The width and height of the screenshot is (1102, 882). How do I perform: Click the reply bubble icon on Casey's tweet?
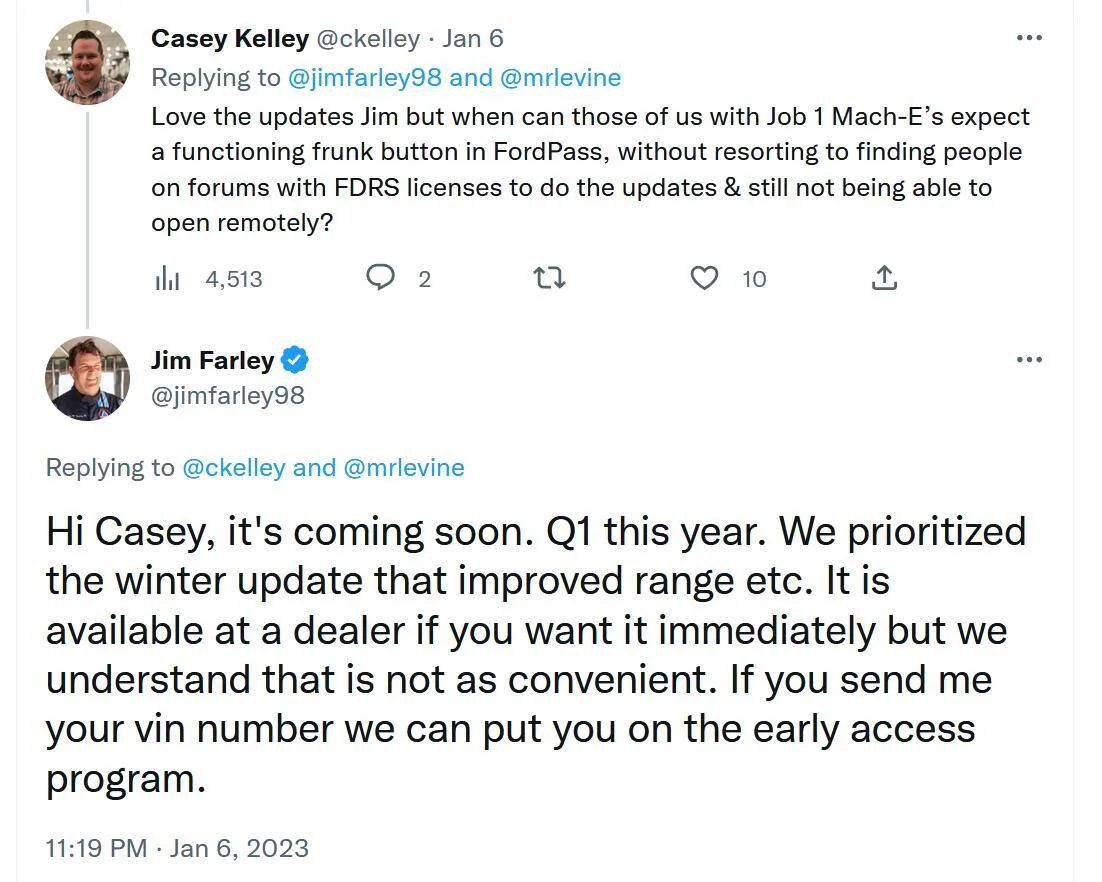380,278
